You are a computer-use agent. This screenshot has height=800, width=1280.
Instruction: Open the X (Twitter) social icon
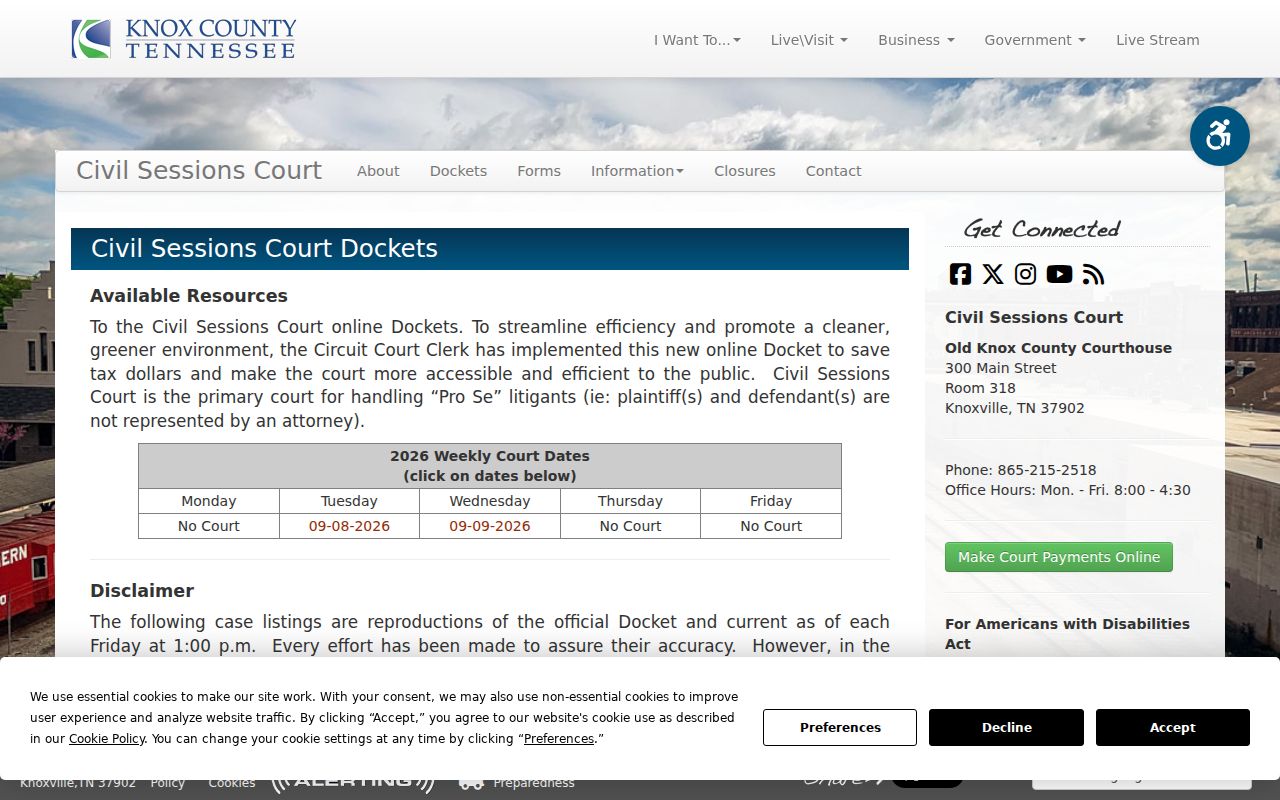coord(993,274)
